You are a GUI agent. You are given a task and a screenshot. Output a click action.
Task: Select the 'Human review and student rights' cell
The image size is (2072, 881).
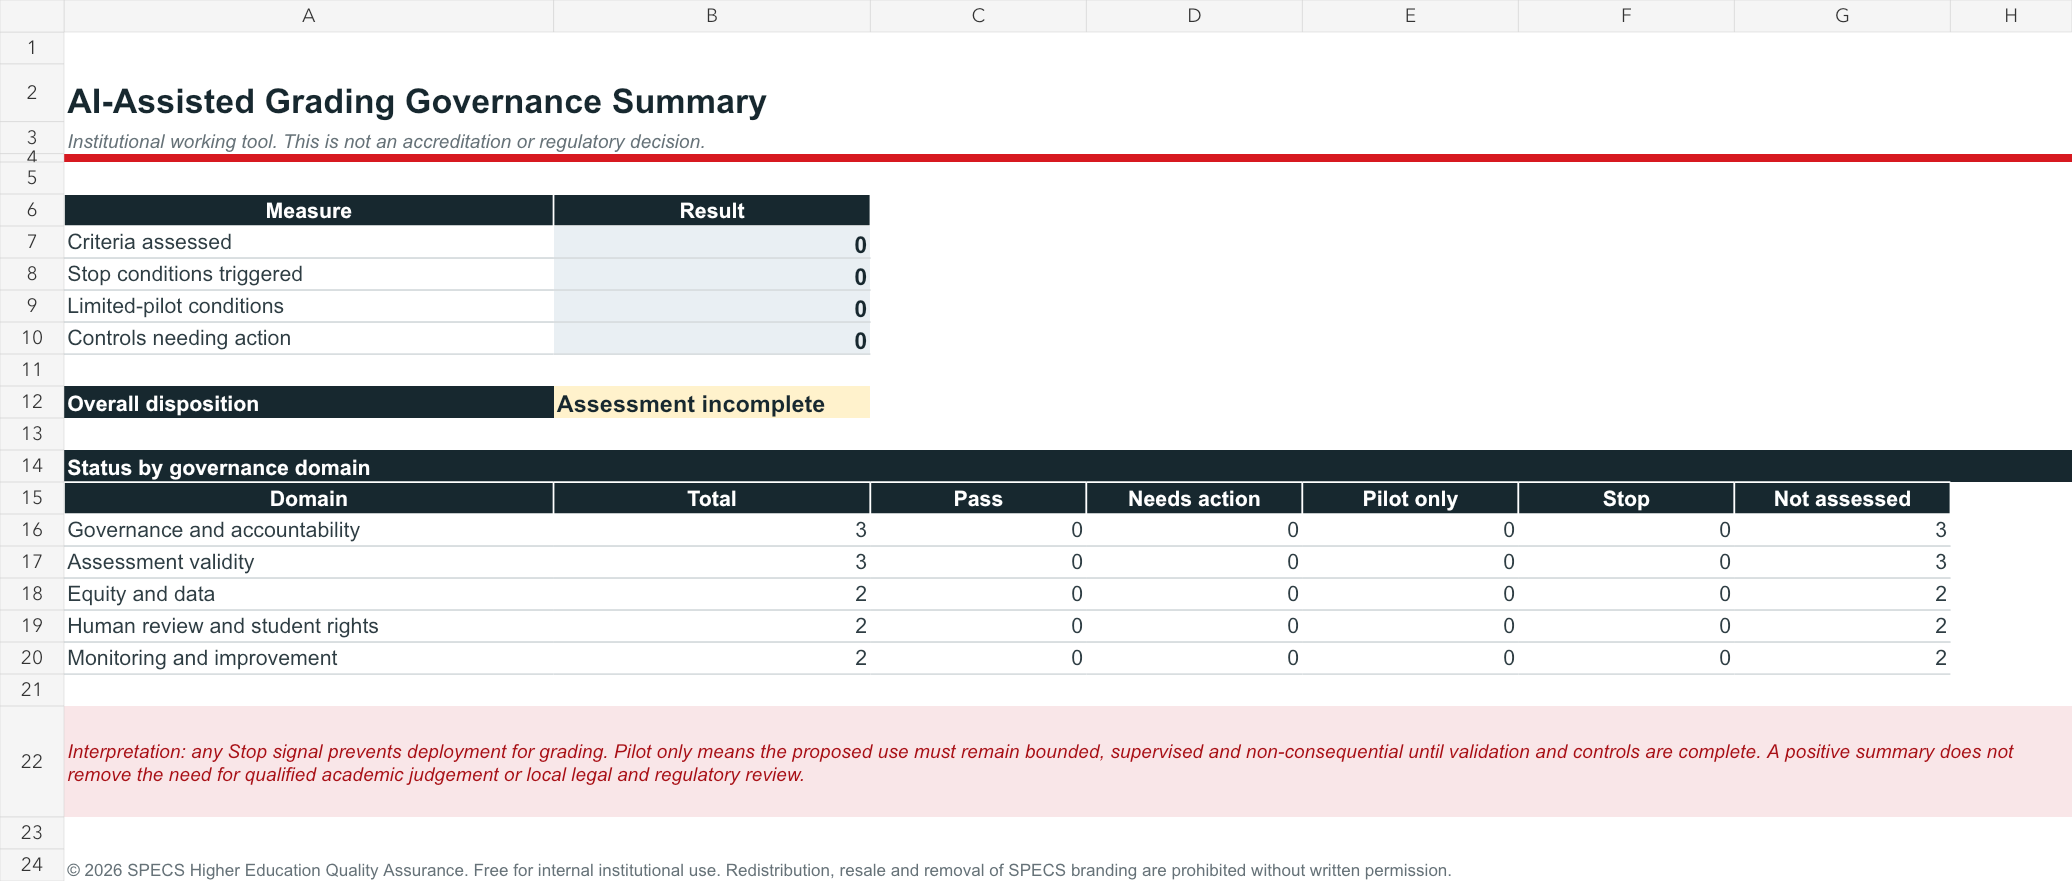tap(309, 626)
